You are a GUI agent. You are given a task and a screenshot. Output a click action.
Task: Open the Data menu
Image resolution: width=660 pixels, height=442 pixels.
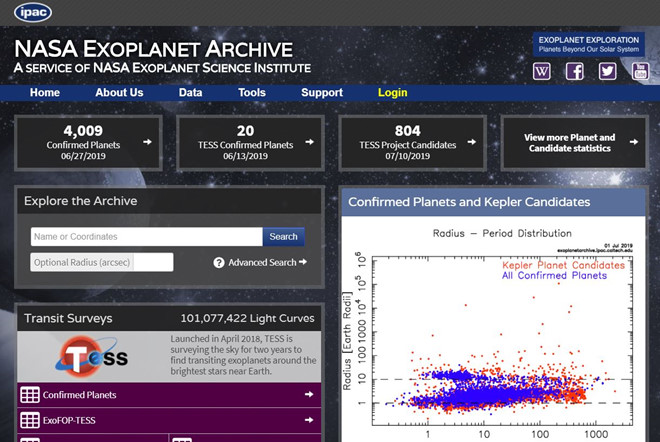click(x=190, y=93)
